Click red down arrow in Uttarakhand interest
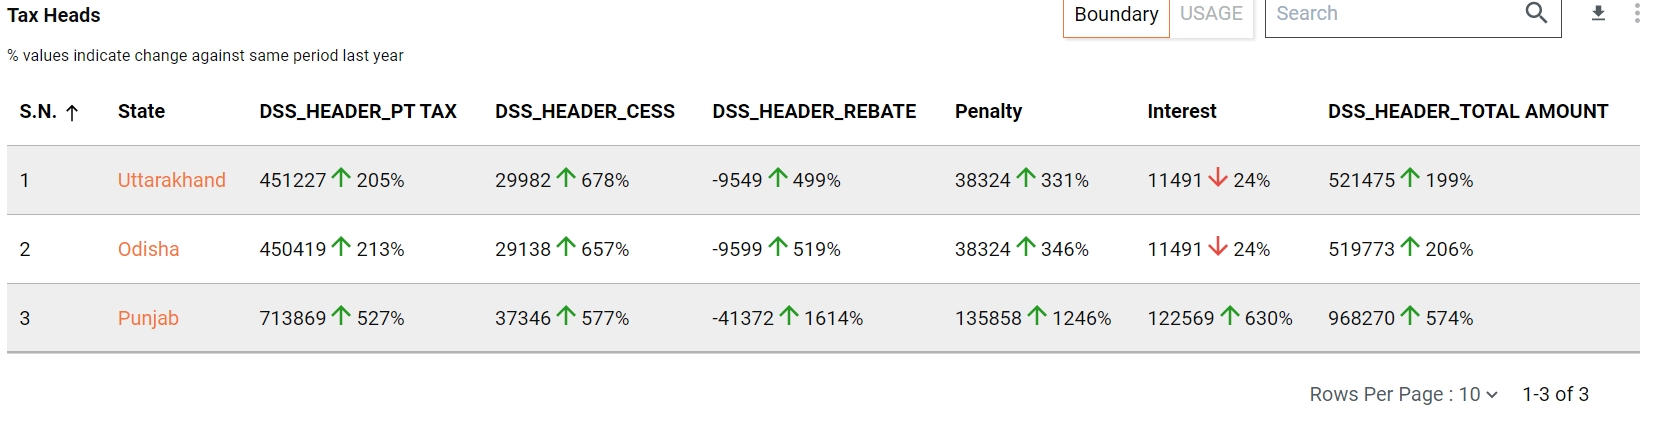Viewport: 1656px width, 429px height. (x=1217, y=178)
